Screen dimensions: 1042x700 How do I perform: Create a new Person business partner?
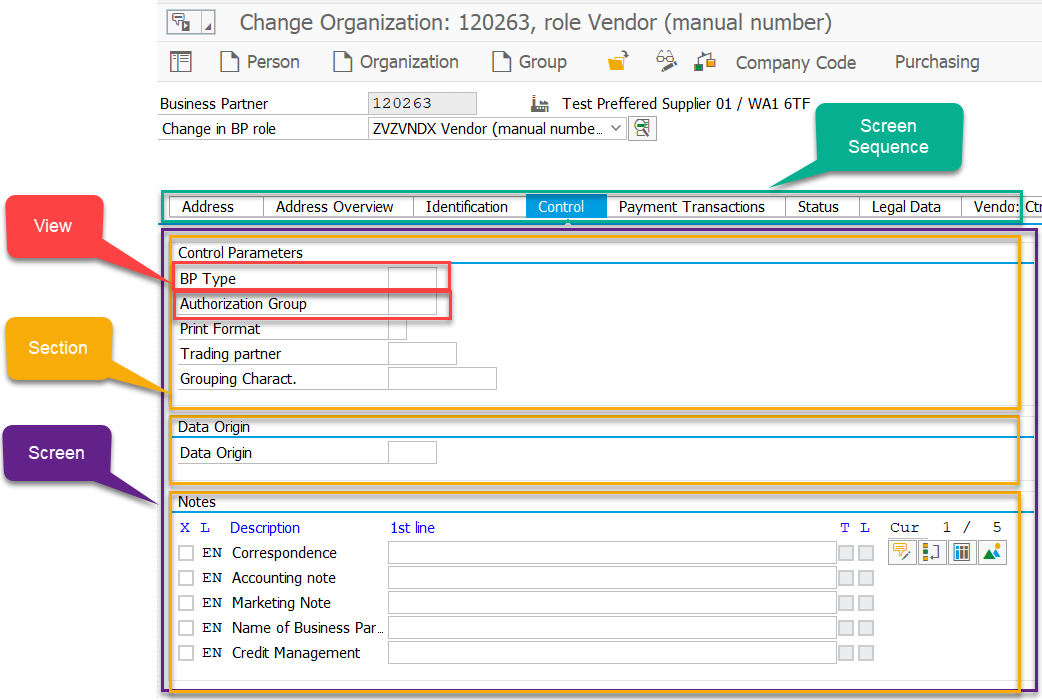click(260, 61)
